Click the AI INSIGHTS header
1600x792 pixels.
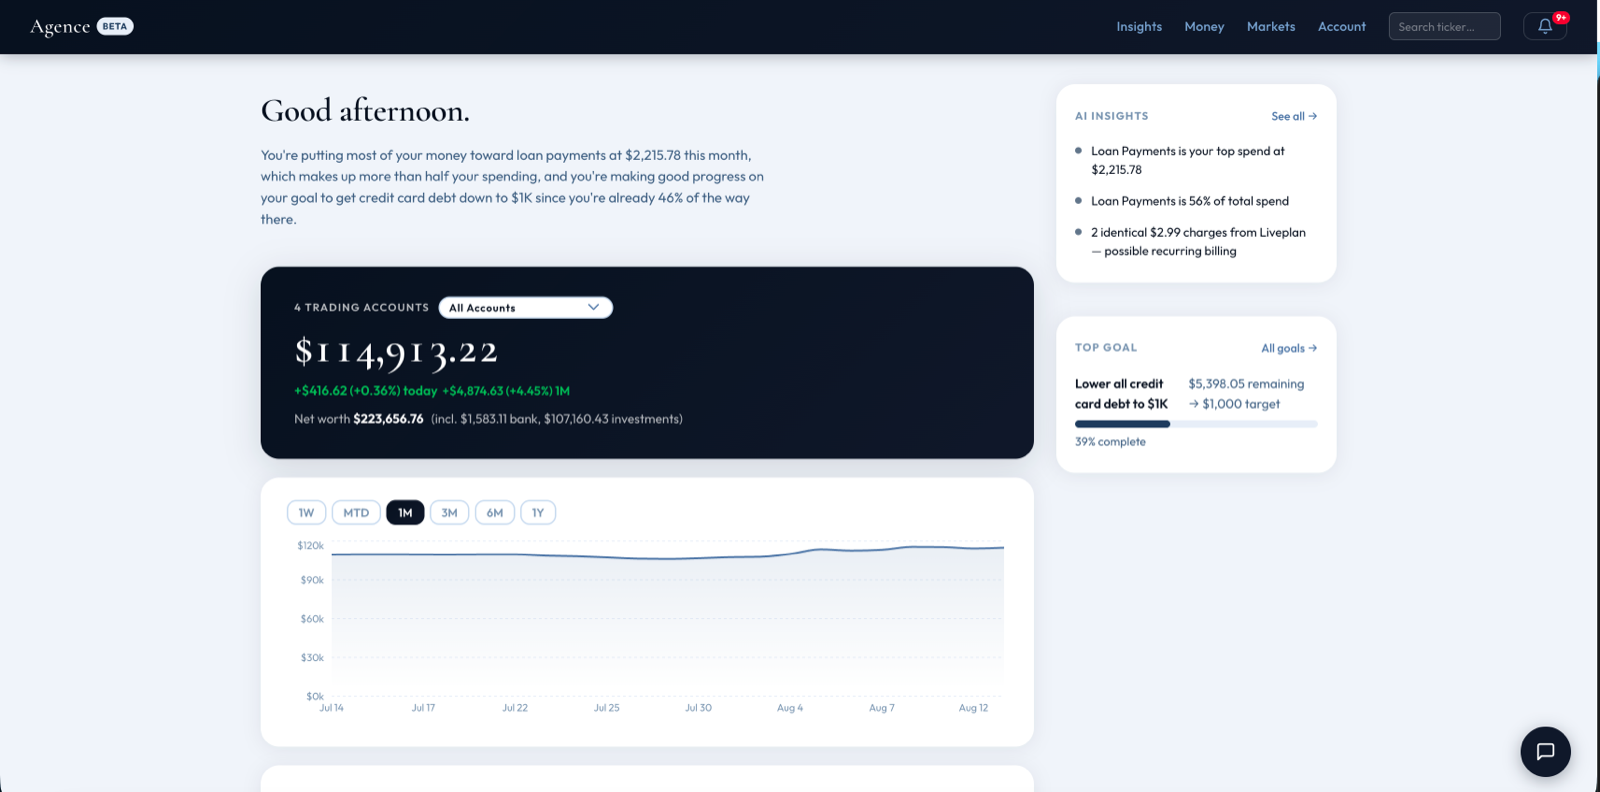[x=1111, y=116]
